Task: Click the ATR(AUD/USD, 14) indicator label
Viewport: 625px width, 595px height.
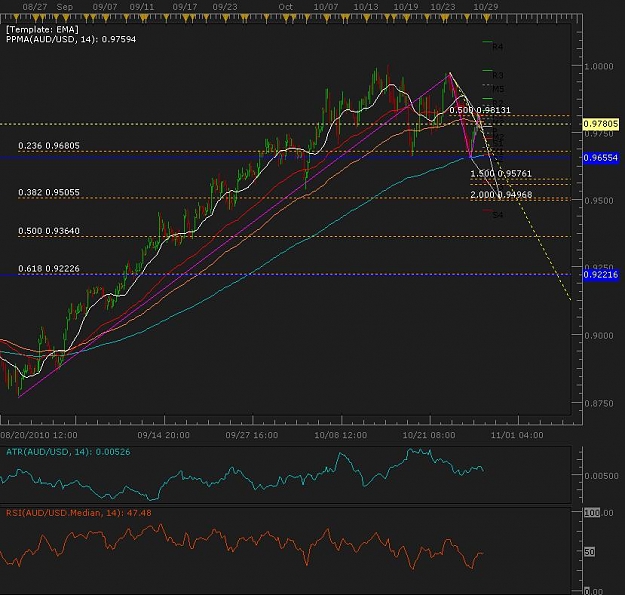Action: coord(68,452)
